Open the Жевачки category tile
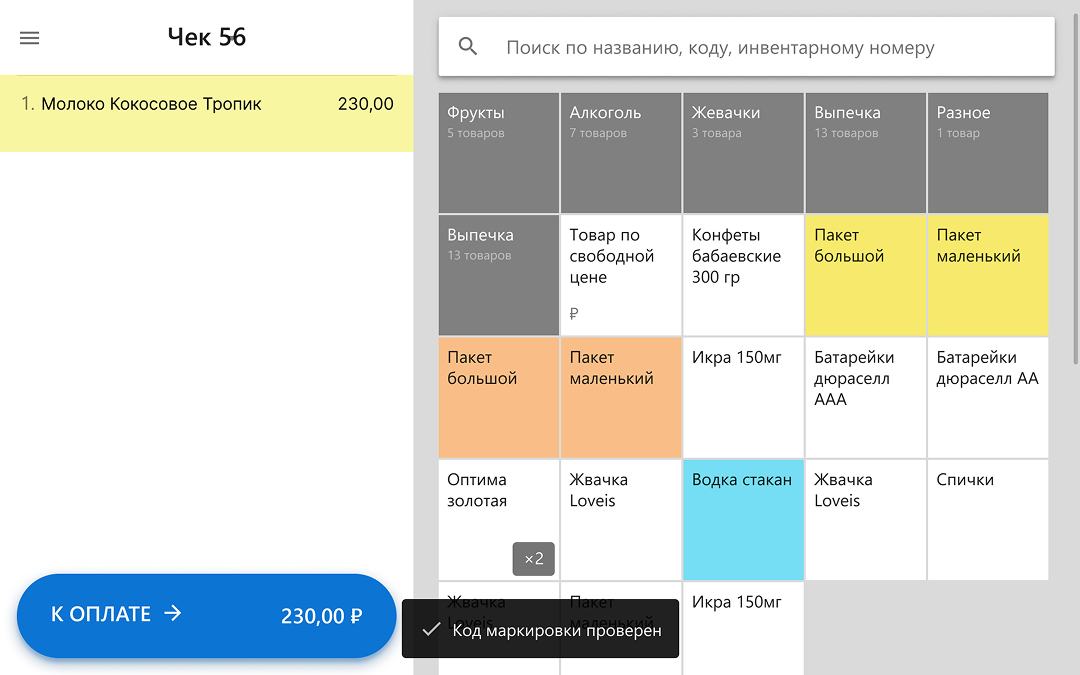Image resolution: width=1080 pixels, height=675 pixels. [x=743, y=153]
